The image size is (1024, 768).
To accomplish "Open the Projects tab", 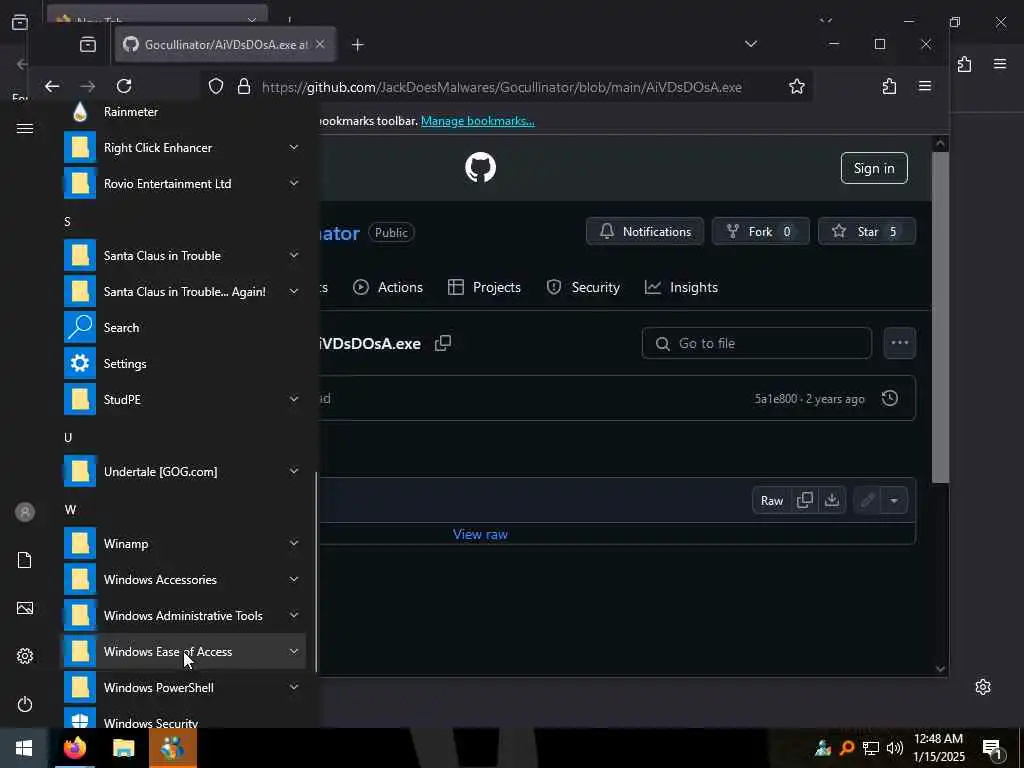I will click(484, 287).
